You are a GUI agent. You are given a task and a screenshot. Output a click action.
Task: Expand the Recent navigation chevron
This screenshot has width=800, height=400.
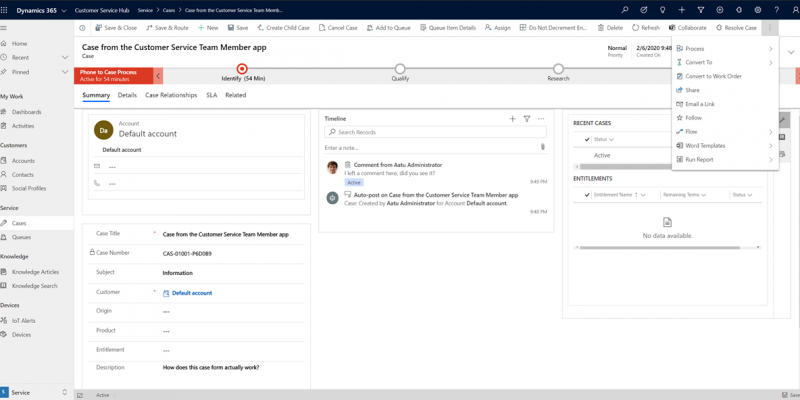pyautogui.click(x=65, y=58)
